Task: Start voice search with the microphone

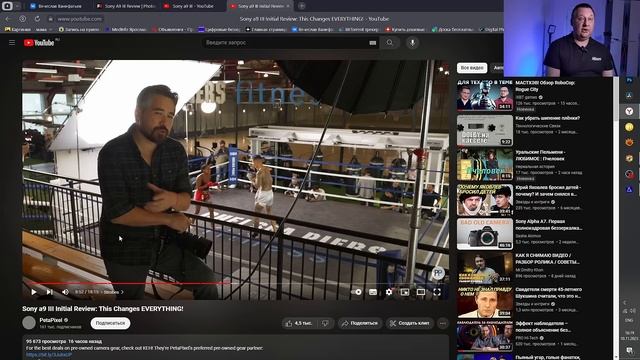Action: [412, 42]
